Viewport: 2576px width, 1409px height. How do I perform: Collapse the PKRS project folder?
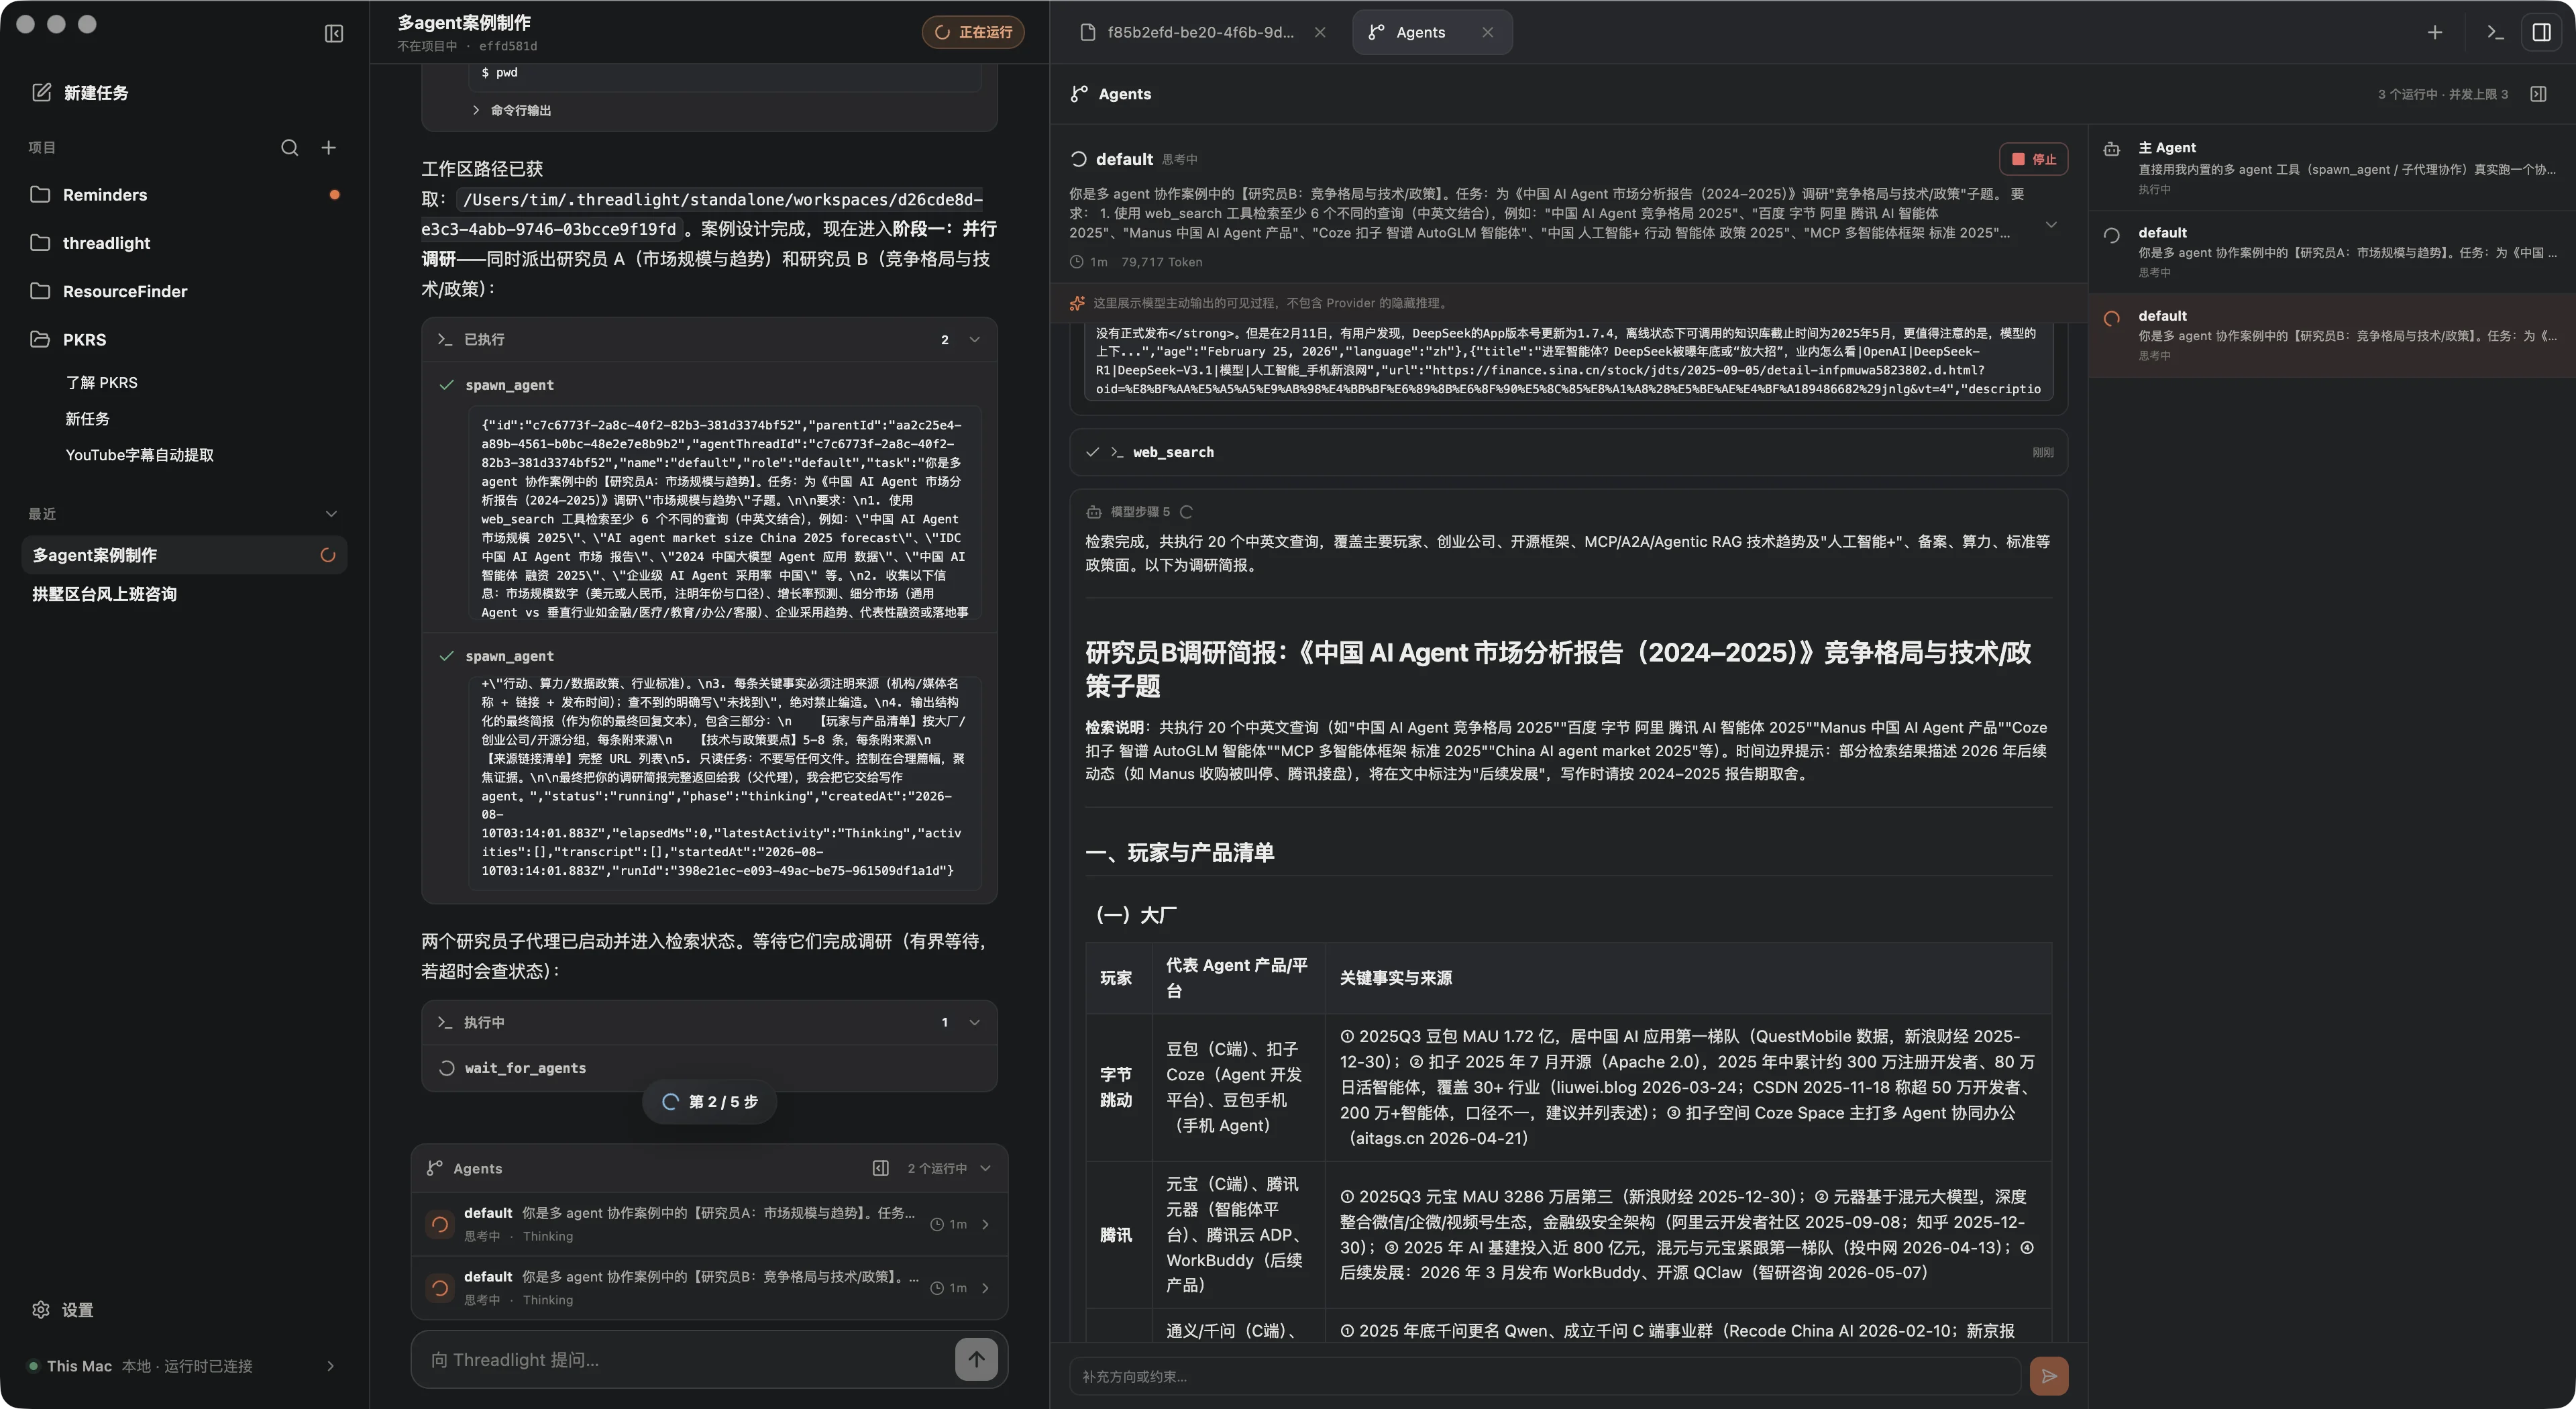tap(184, 339)
